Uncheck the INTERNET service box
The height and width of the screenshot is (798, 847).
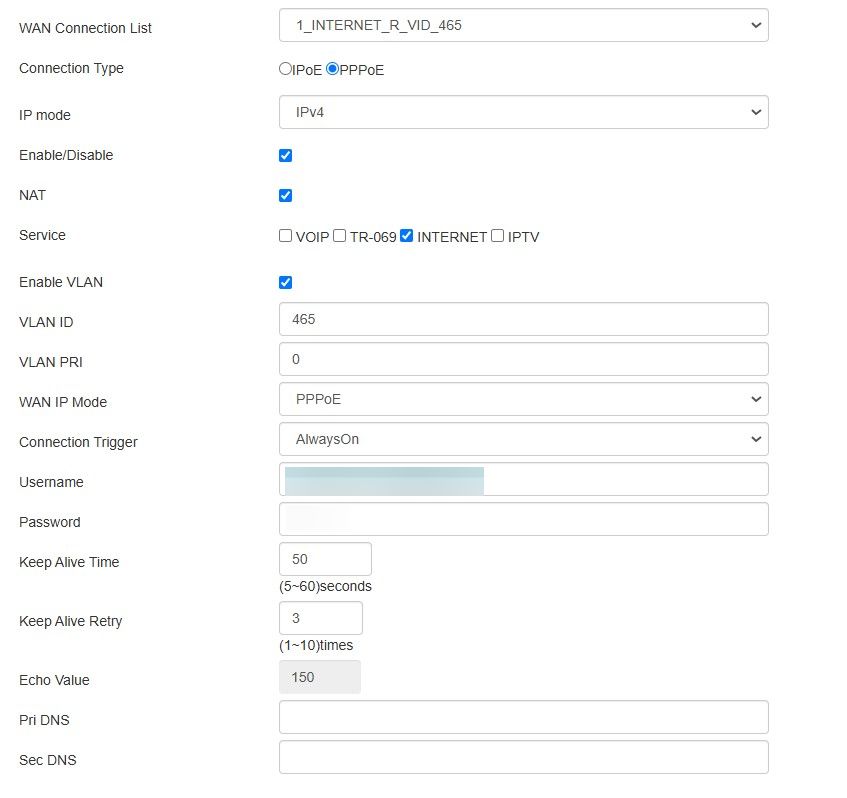406,236
